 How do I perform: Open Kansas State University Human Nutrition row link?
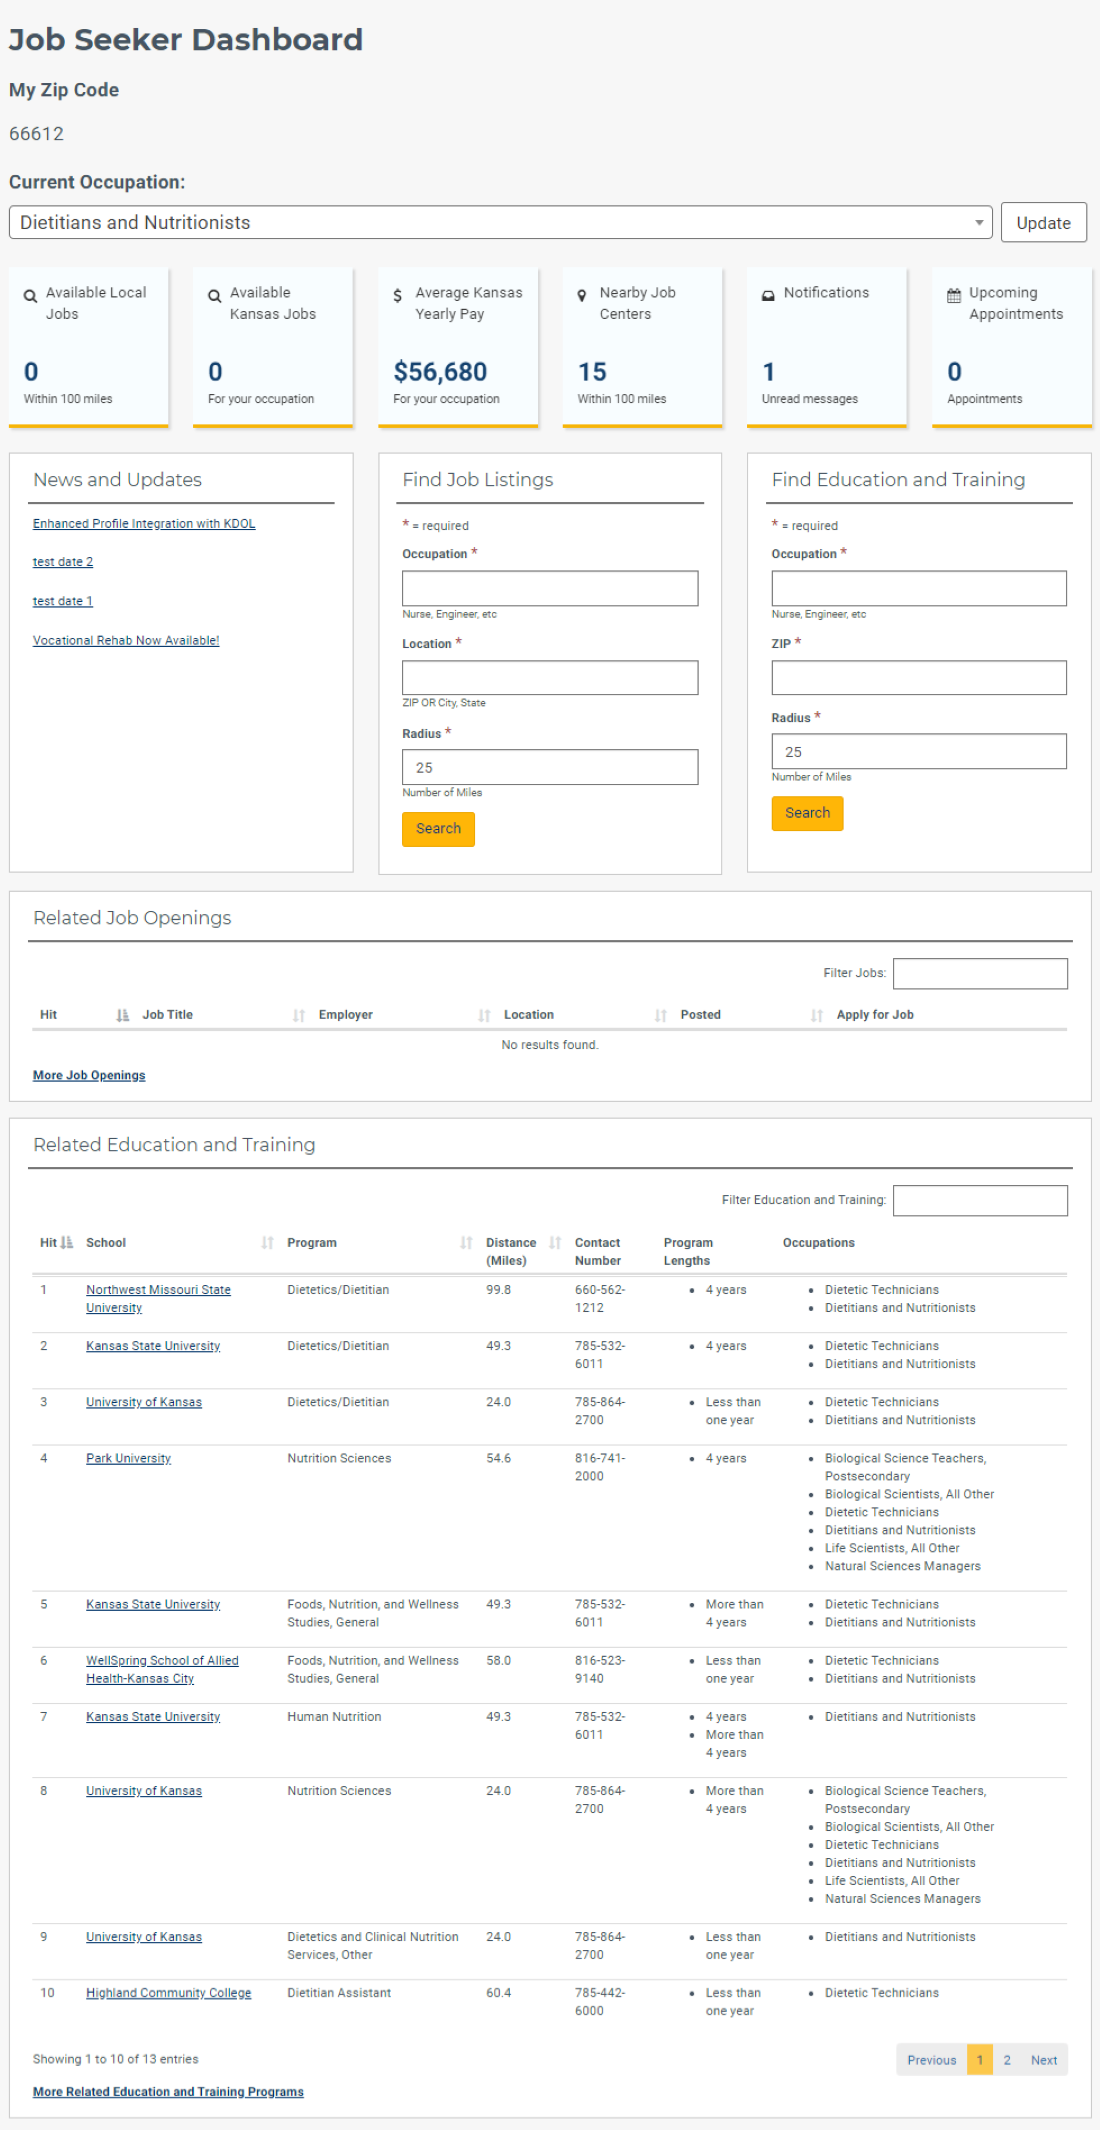point(153,1717)
